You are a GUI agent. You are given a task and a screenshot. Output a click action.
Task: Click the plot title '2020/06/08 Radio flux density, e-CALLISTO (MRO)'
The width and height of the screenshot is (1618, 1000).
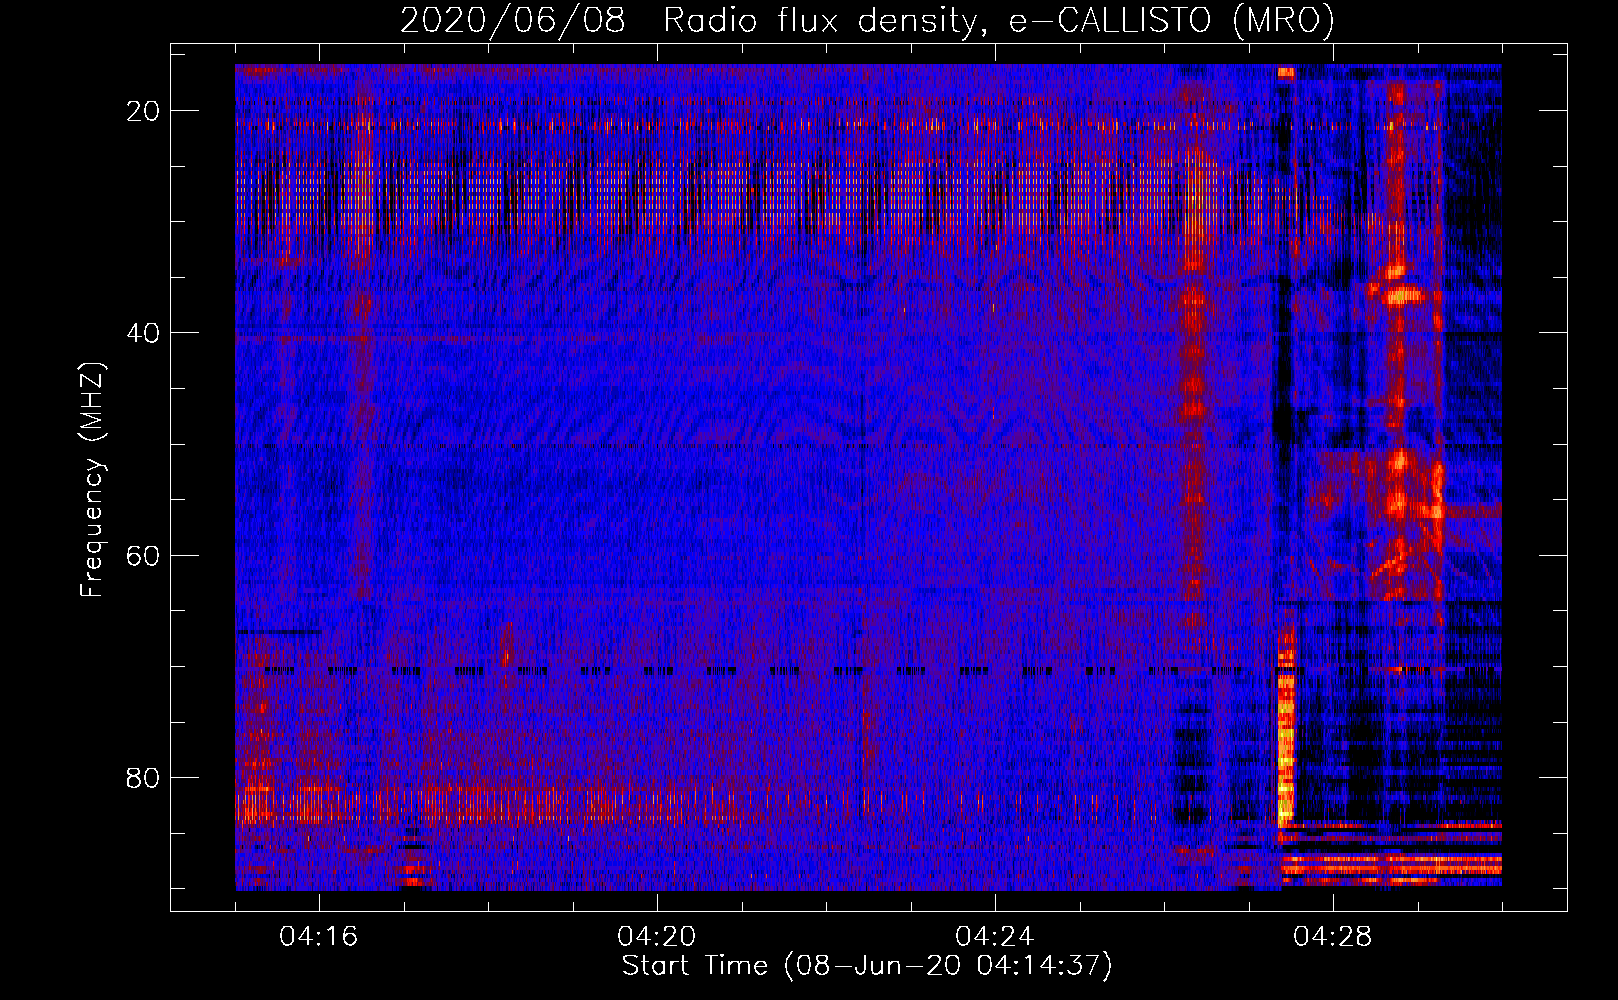click(x=867, y=21)
